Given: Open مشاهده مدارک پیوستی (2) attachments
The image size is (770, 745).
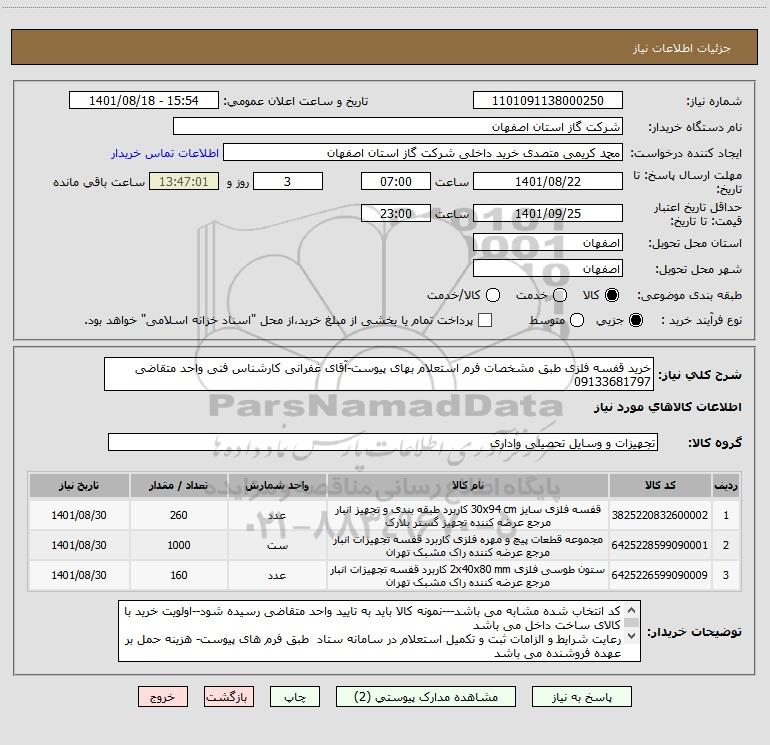Looking at the screenshot, I should [x=426, y=697].
